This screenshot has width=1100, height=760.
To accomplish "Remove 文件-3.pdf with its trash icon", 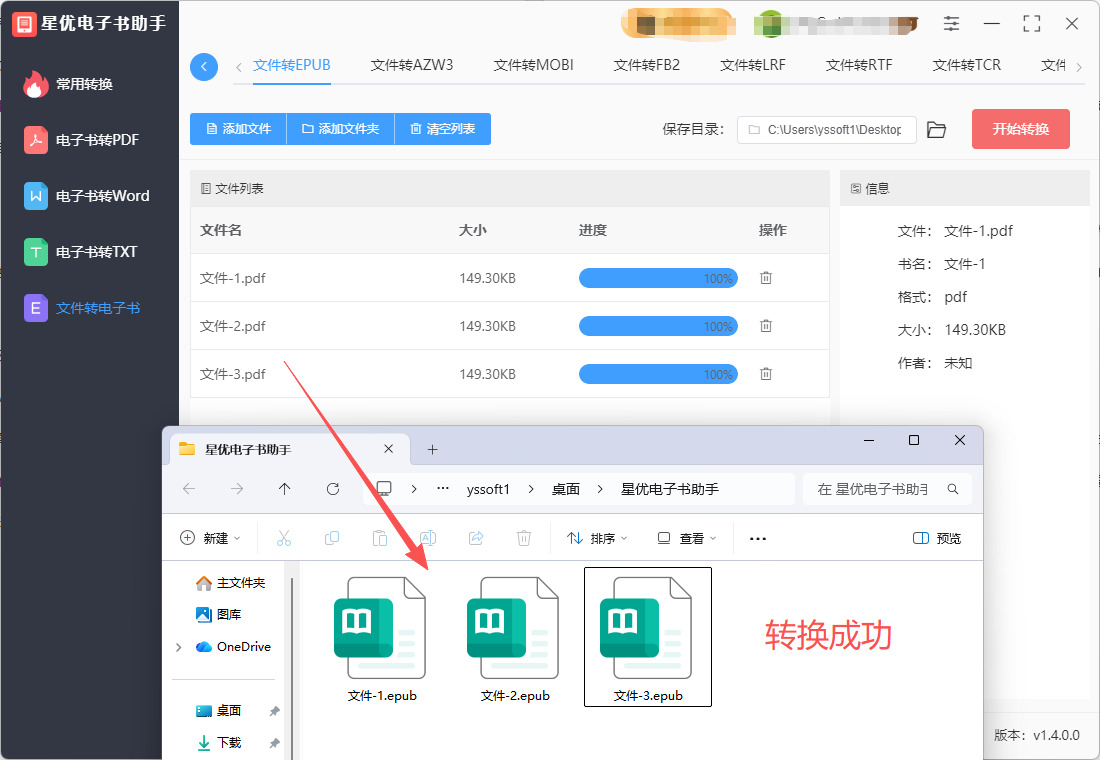I will (766, 374).
